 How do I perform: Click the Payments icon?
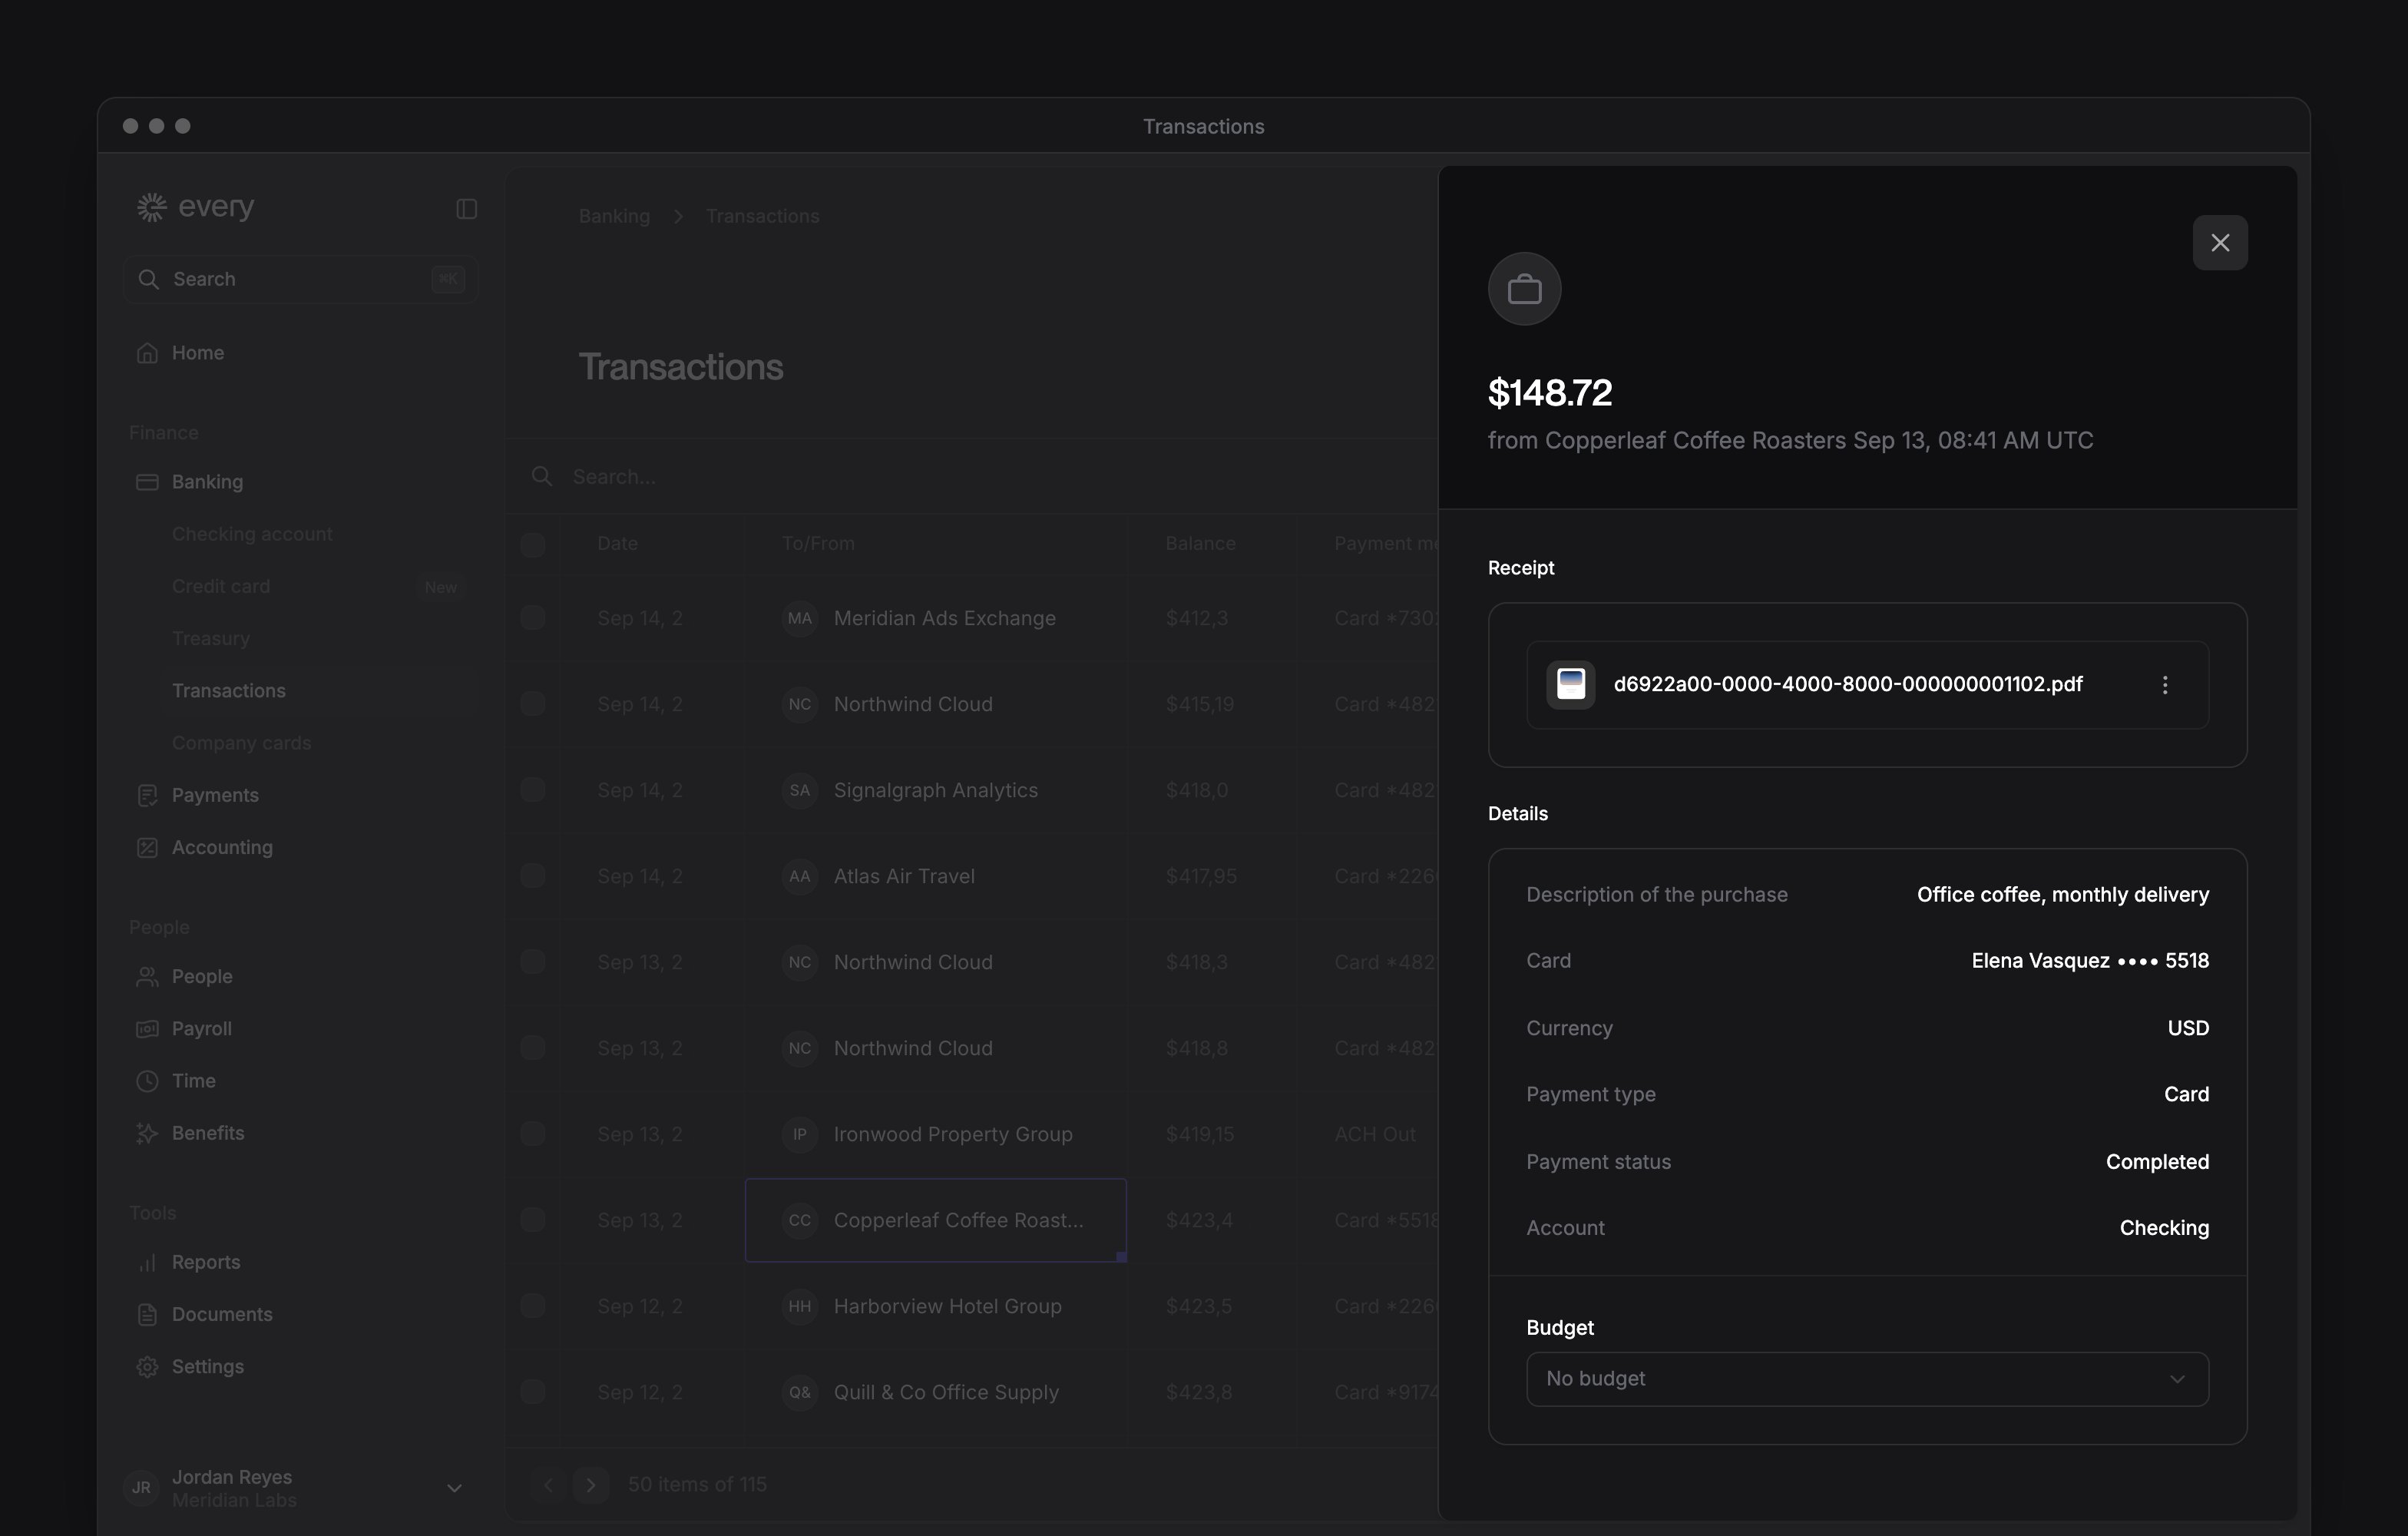pos(147,795)
